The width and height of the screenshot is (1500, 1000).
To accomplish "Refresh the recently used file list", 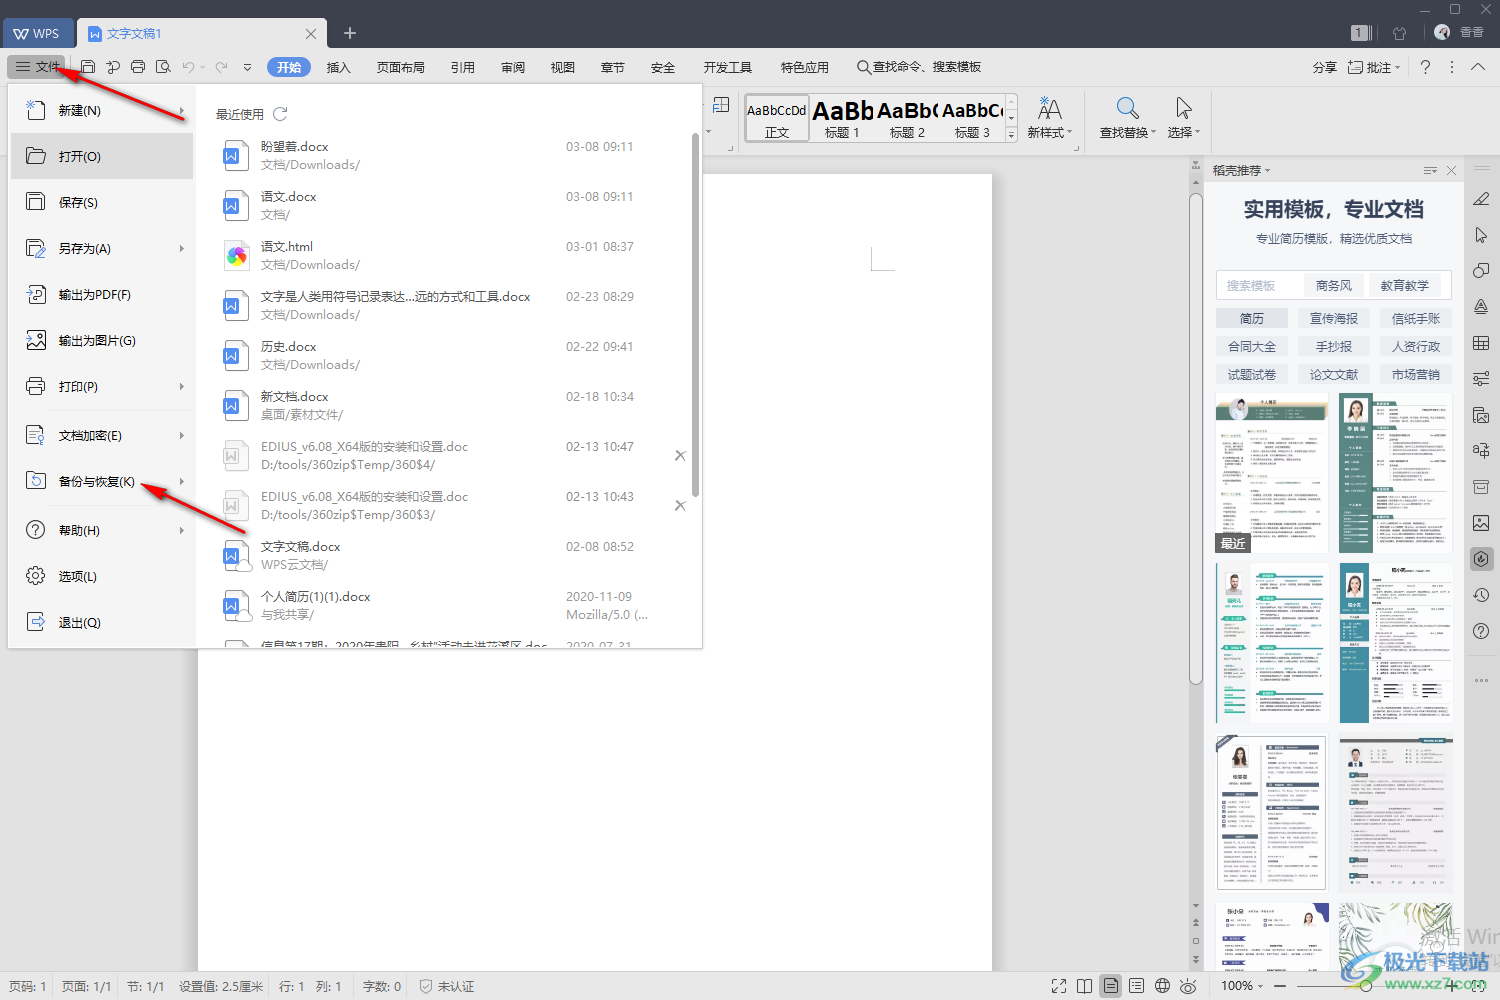I will [280, 114].
